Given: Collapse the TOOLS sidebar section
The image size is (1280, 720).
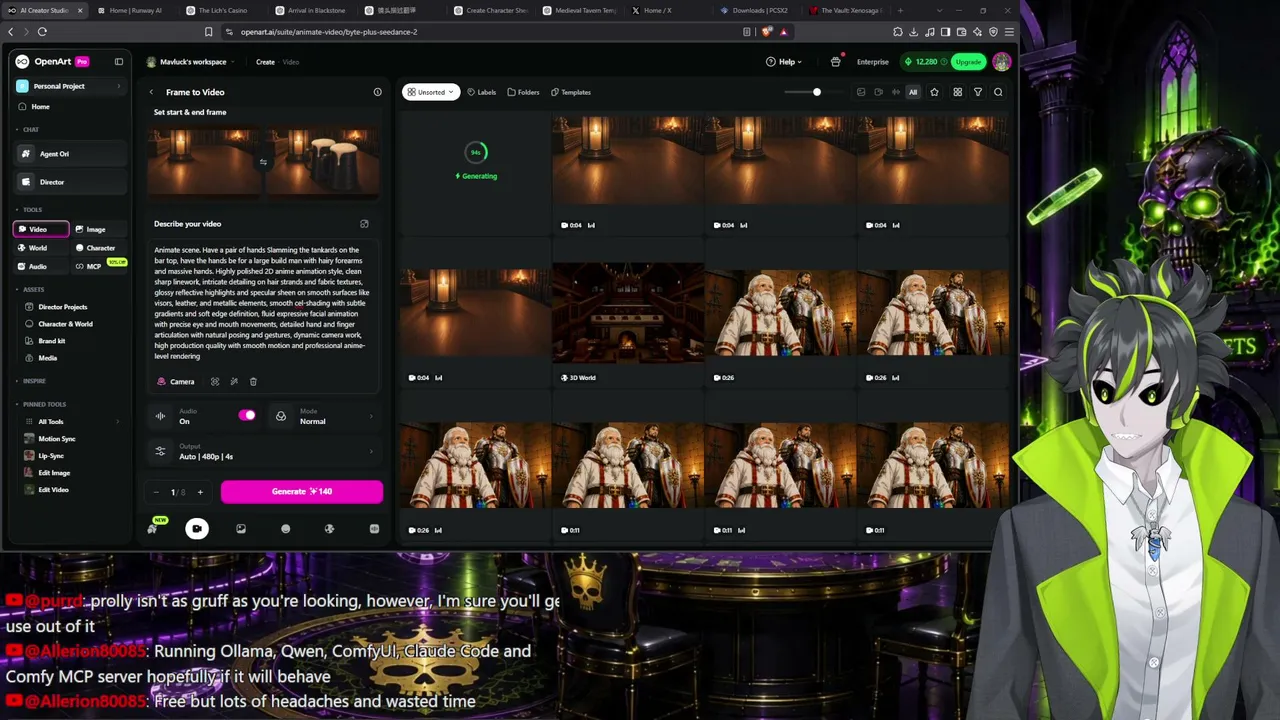Looking at the screenshot, I should point(30,210).
